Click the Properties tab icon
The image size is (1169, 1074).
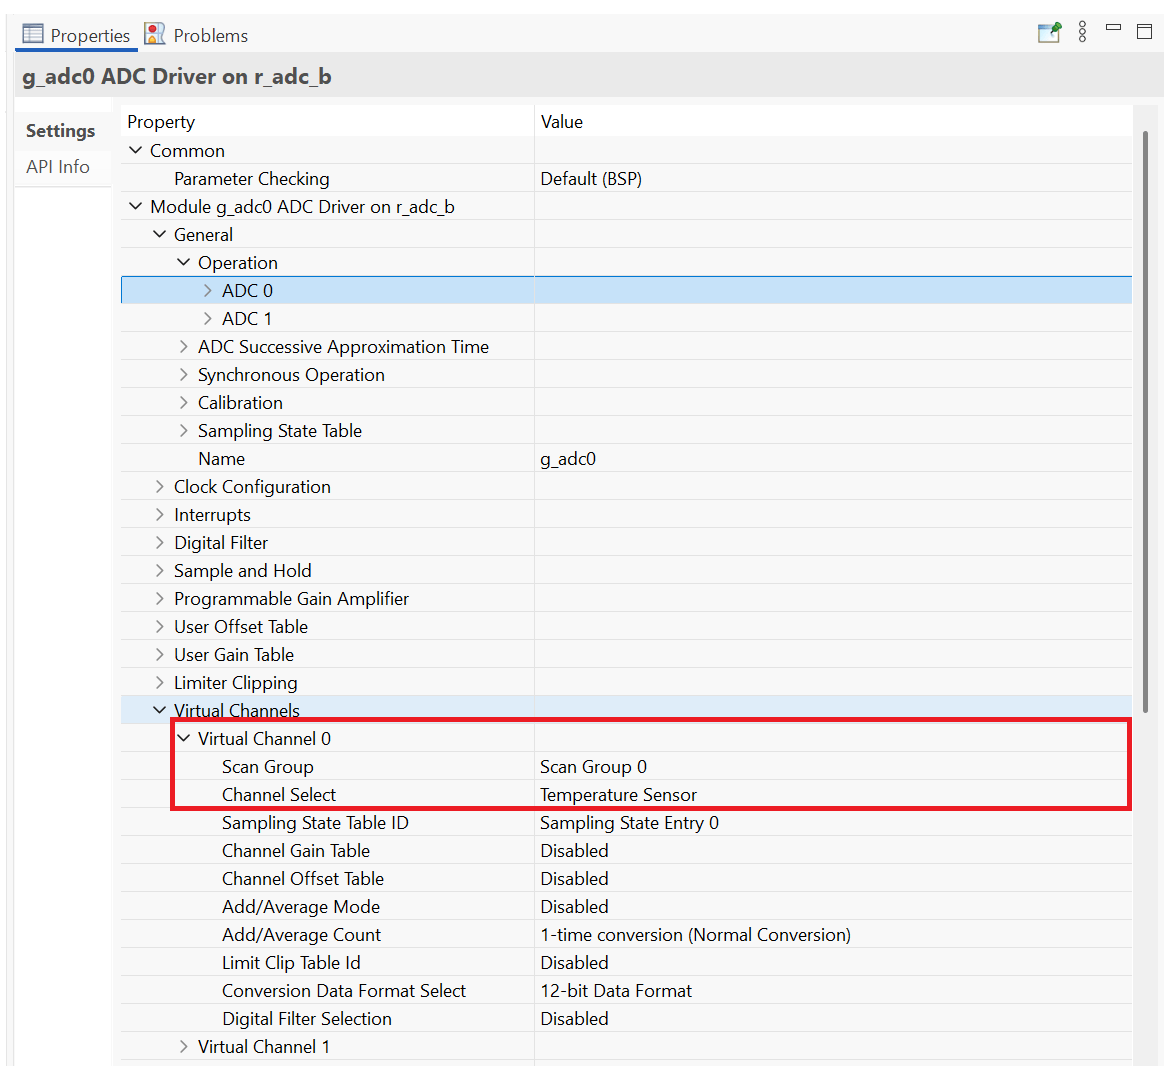click(x=33, y=34)
